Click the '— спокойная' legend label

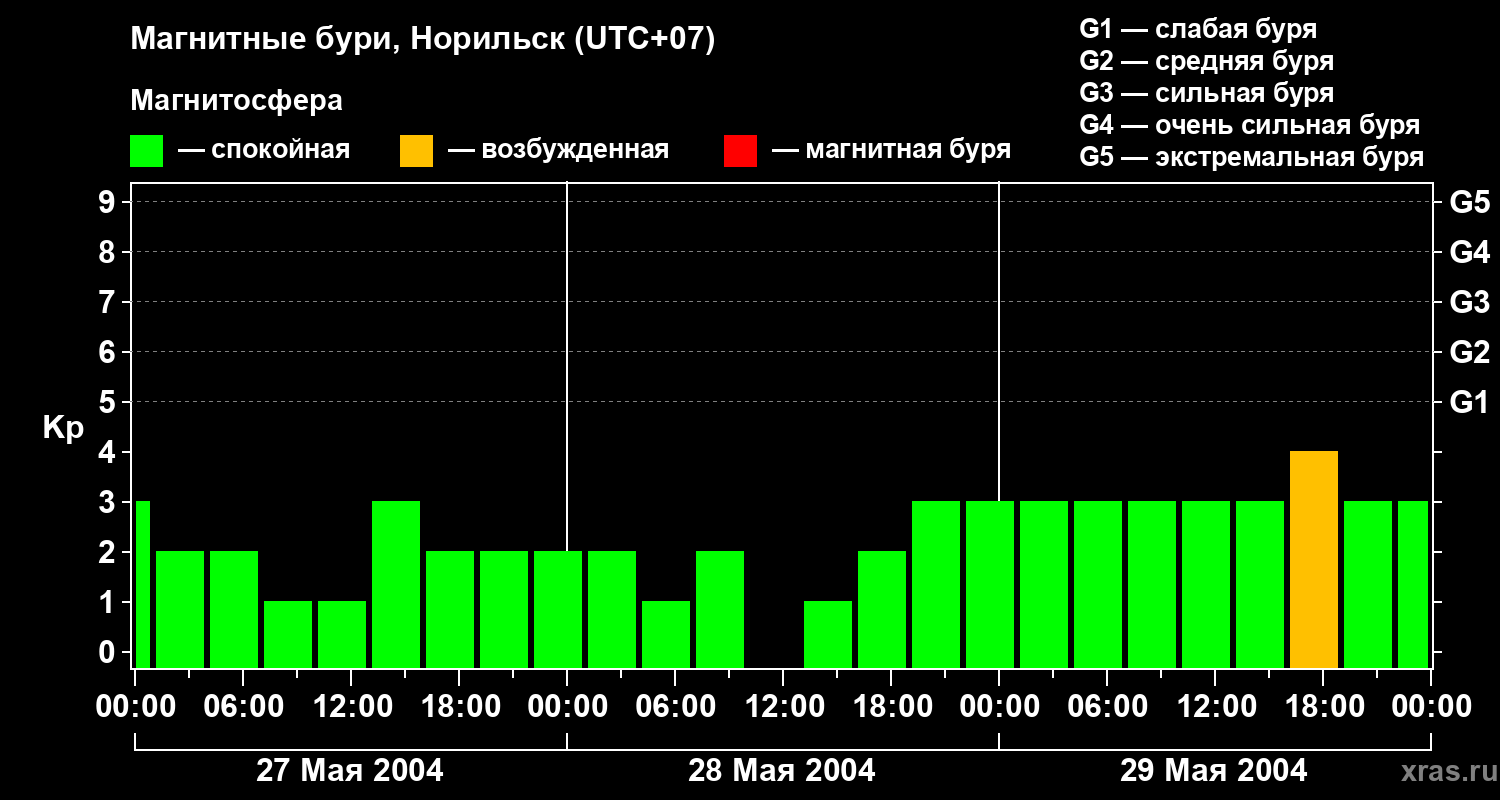(x=264, y=150)
